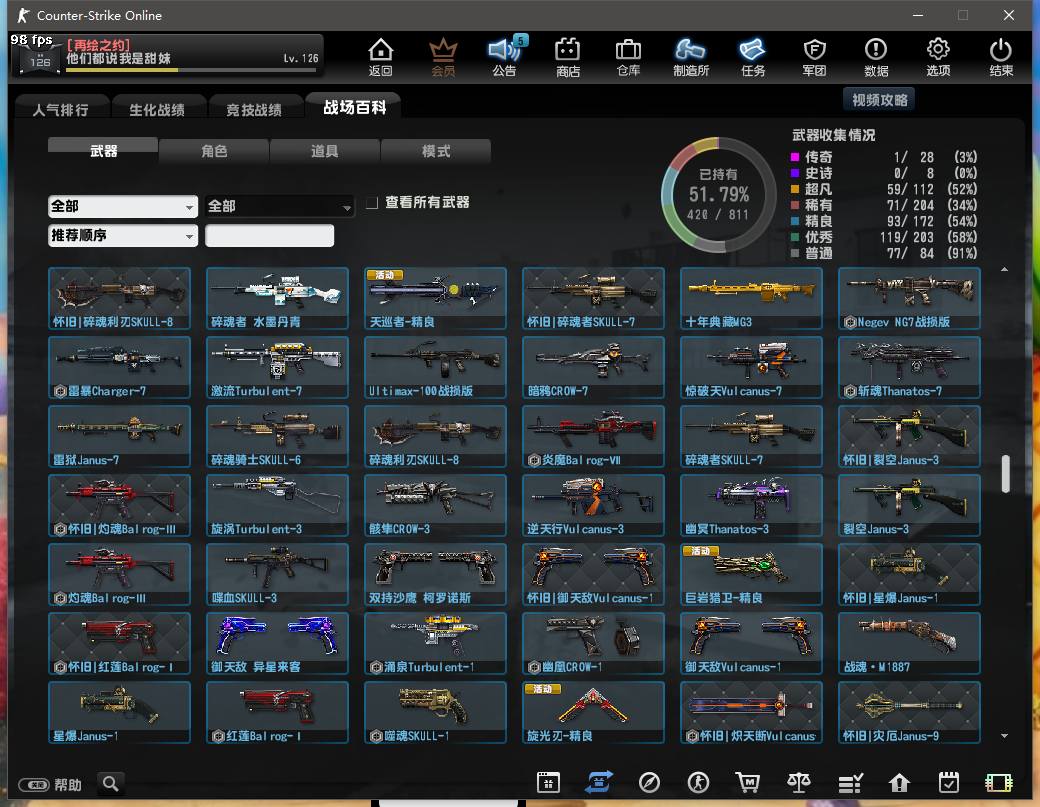The height and width of the screenshot is (807, 1040).
Task: Select the Ultimax-100战损版 weapon card
Action: [435, 367]
